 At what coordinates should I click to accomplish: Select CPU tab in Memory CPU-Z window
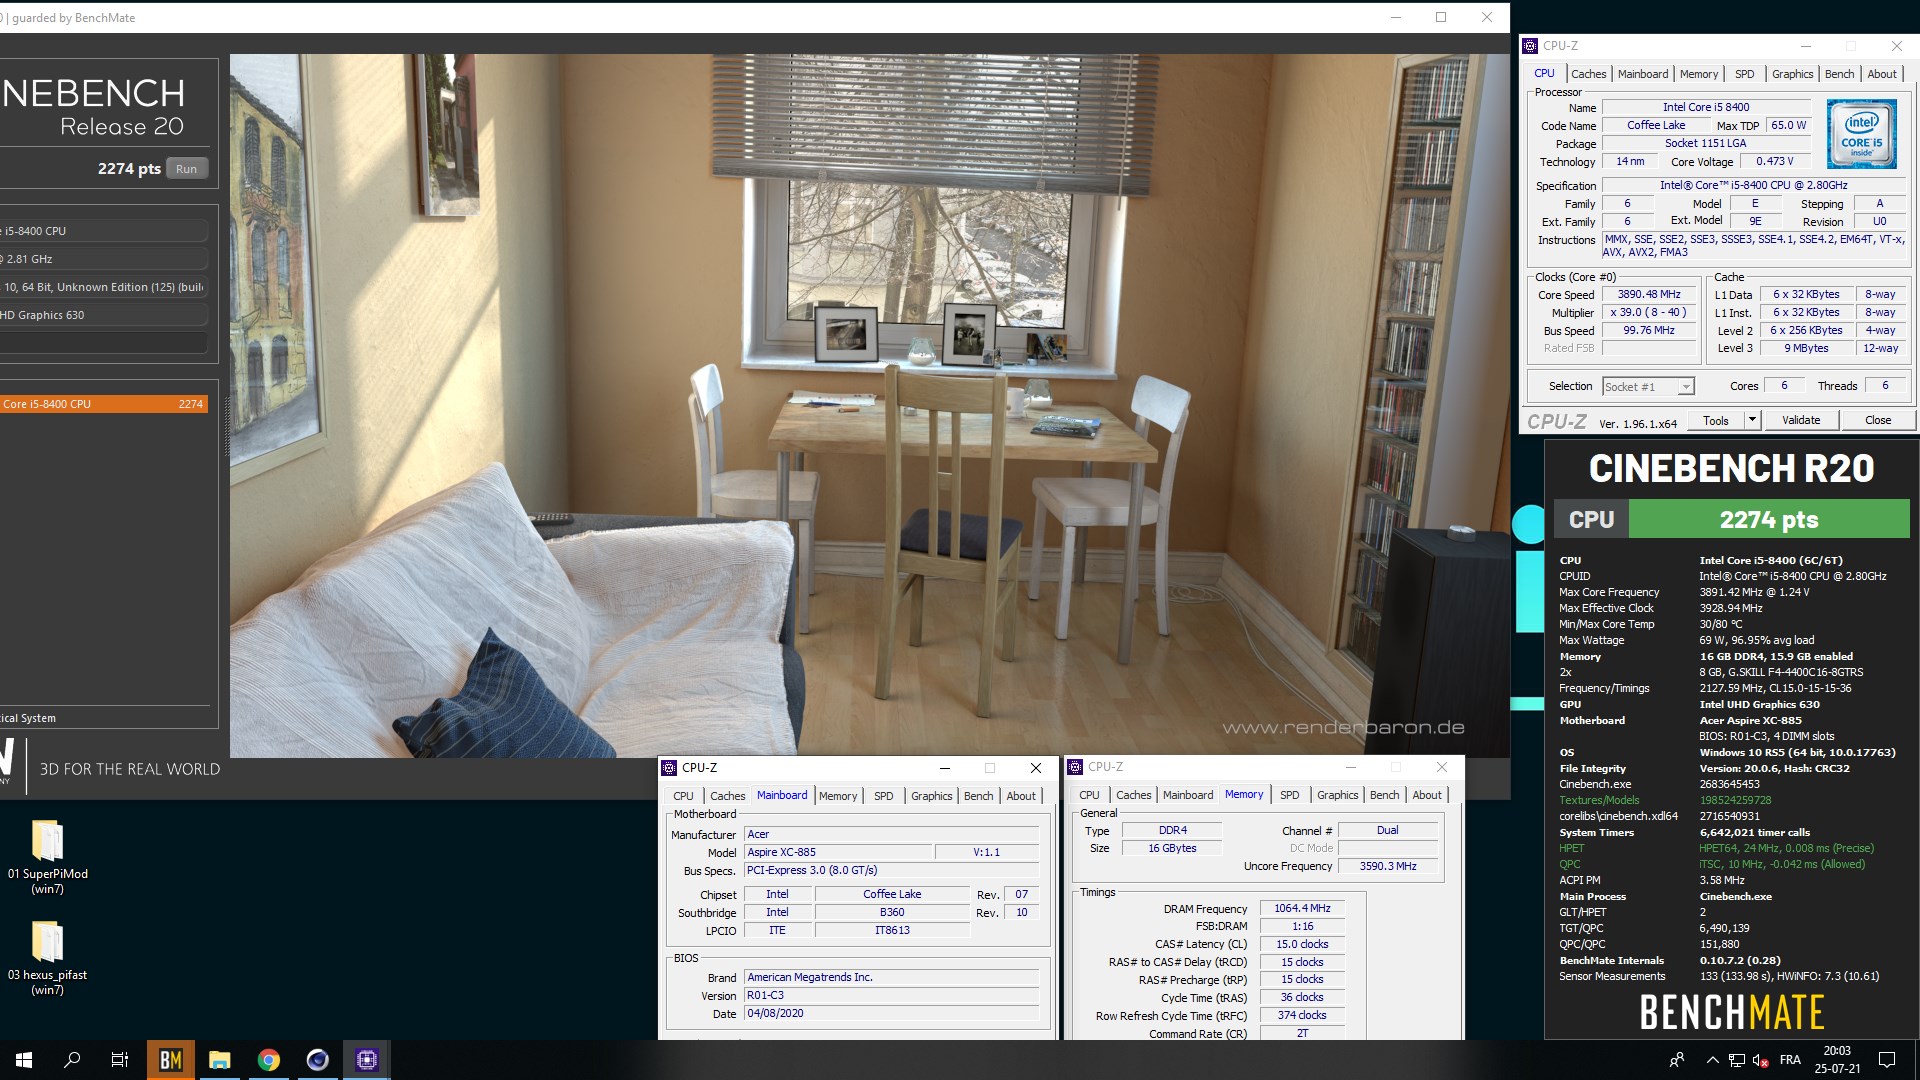(x=1089, y=795)
